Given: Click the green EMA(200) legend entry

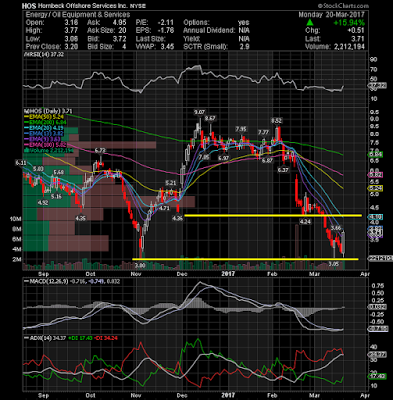Looking at the screenshot, I should coord(45,123).
